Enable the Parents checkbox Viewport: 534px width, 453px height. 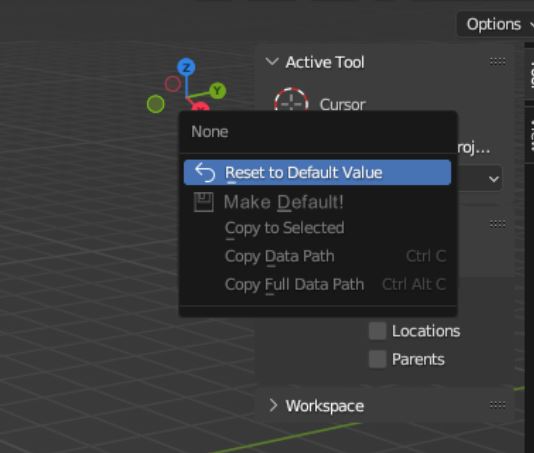click(x=377, y=359)
